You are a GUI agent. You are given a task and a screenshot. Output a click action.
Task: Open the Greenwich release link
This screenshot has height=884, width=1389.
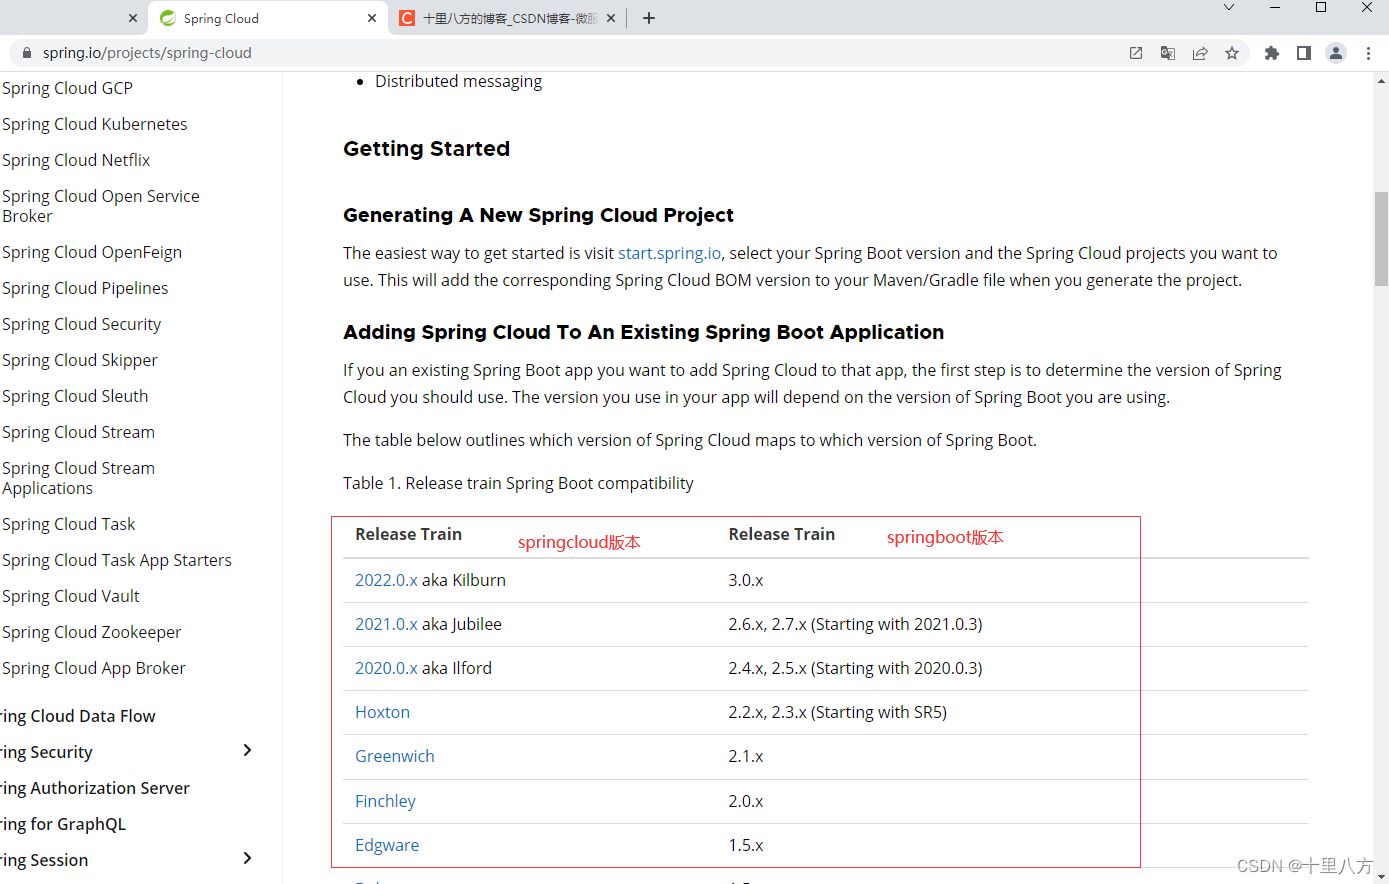(395, 756)
